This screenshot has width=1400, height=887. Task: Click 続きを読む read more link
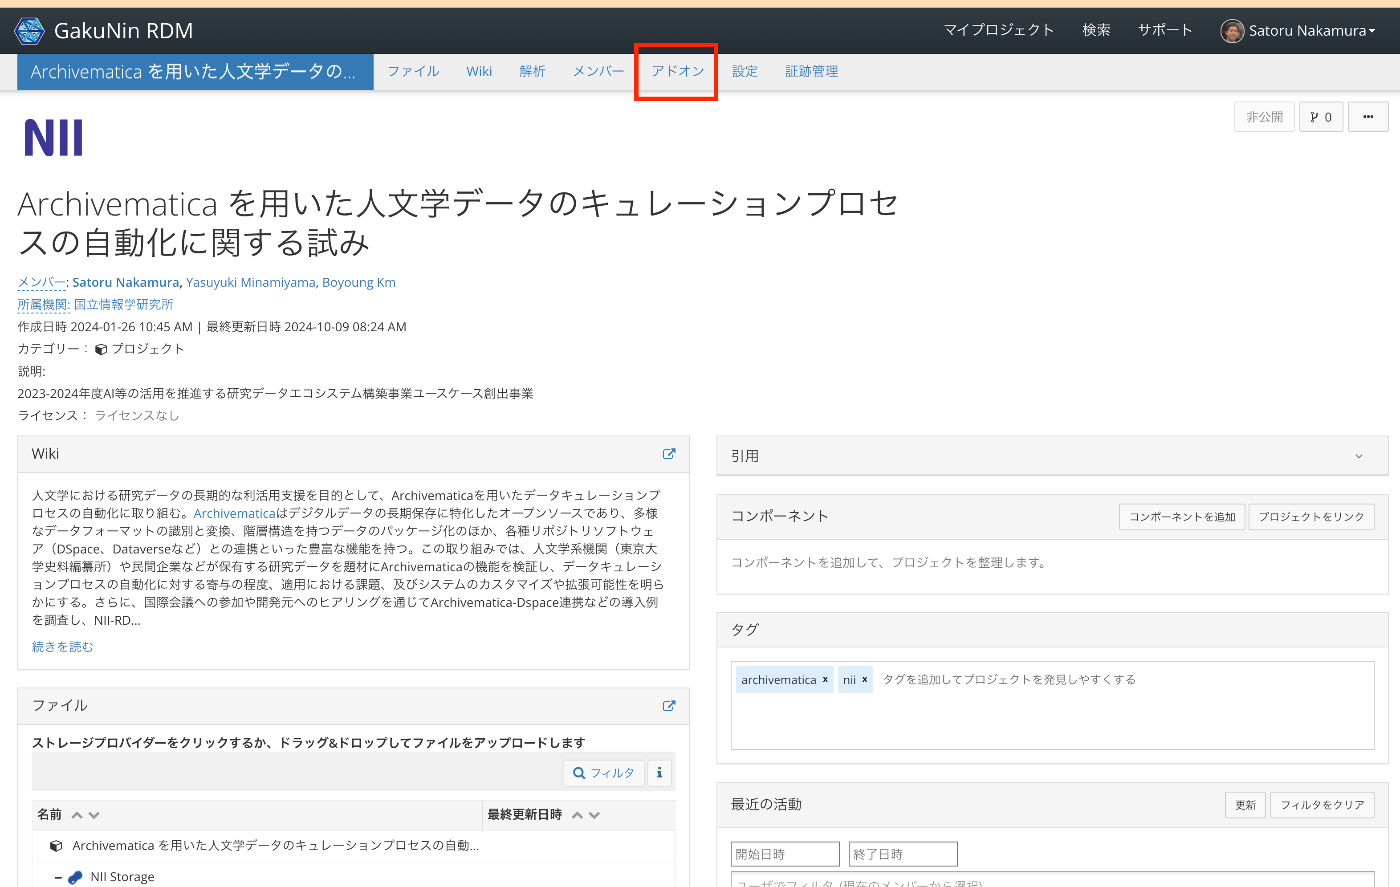coord(62,647)
